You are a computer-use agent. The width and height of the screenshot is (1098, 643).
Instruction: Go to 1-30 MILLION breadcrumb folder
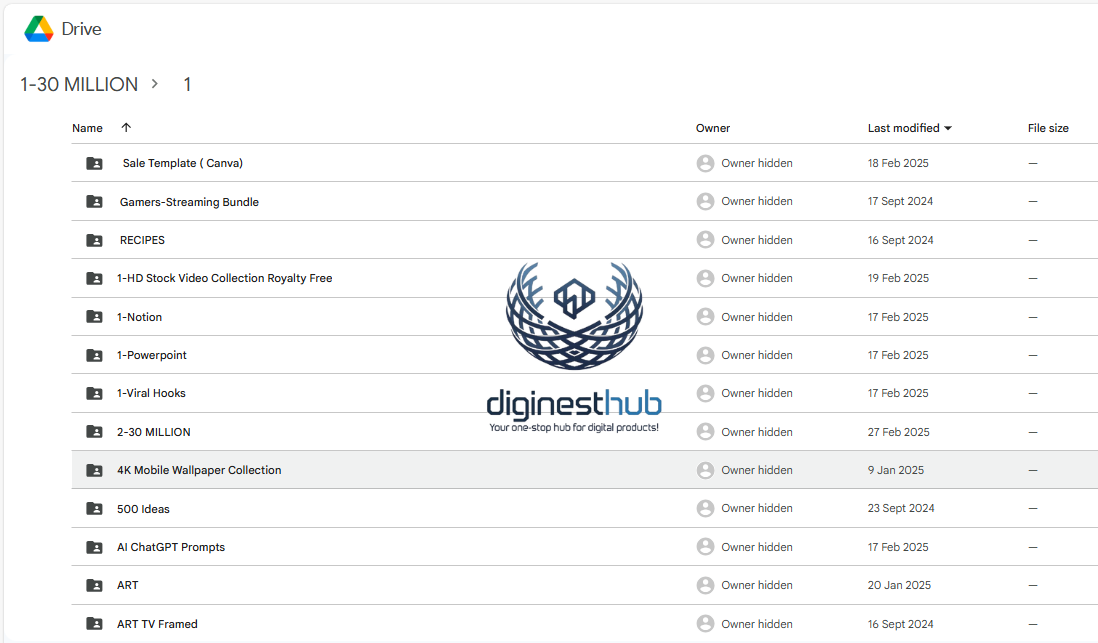(79, 85)
